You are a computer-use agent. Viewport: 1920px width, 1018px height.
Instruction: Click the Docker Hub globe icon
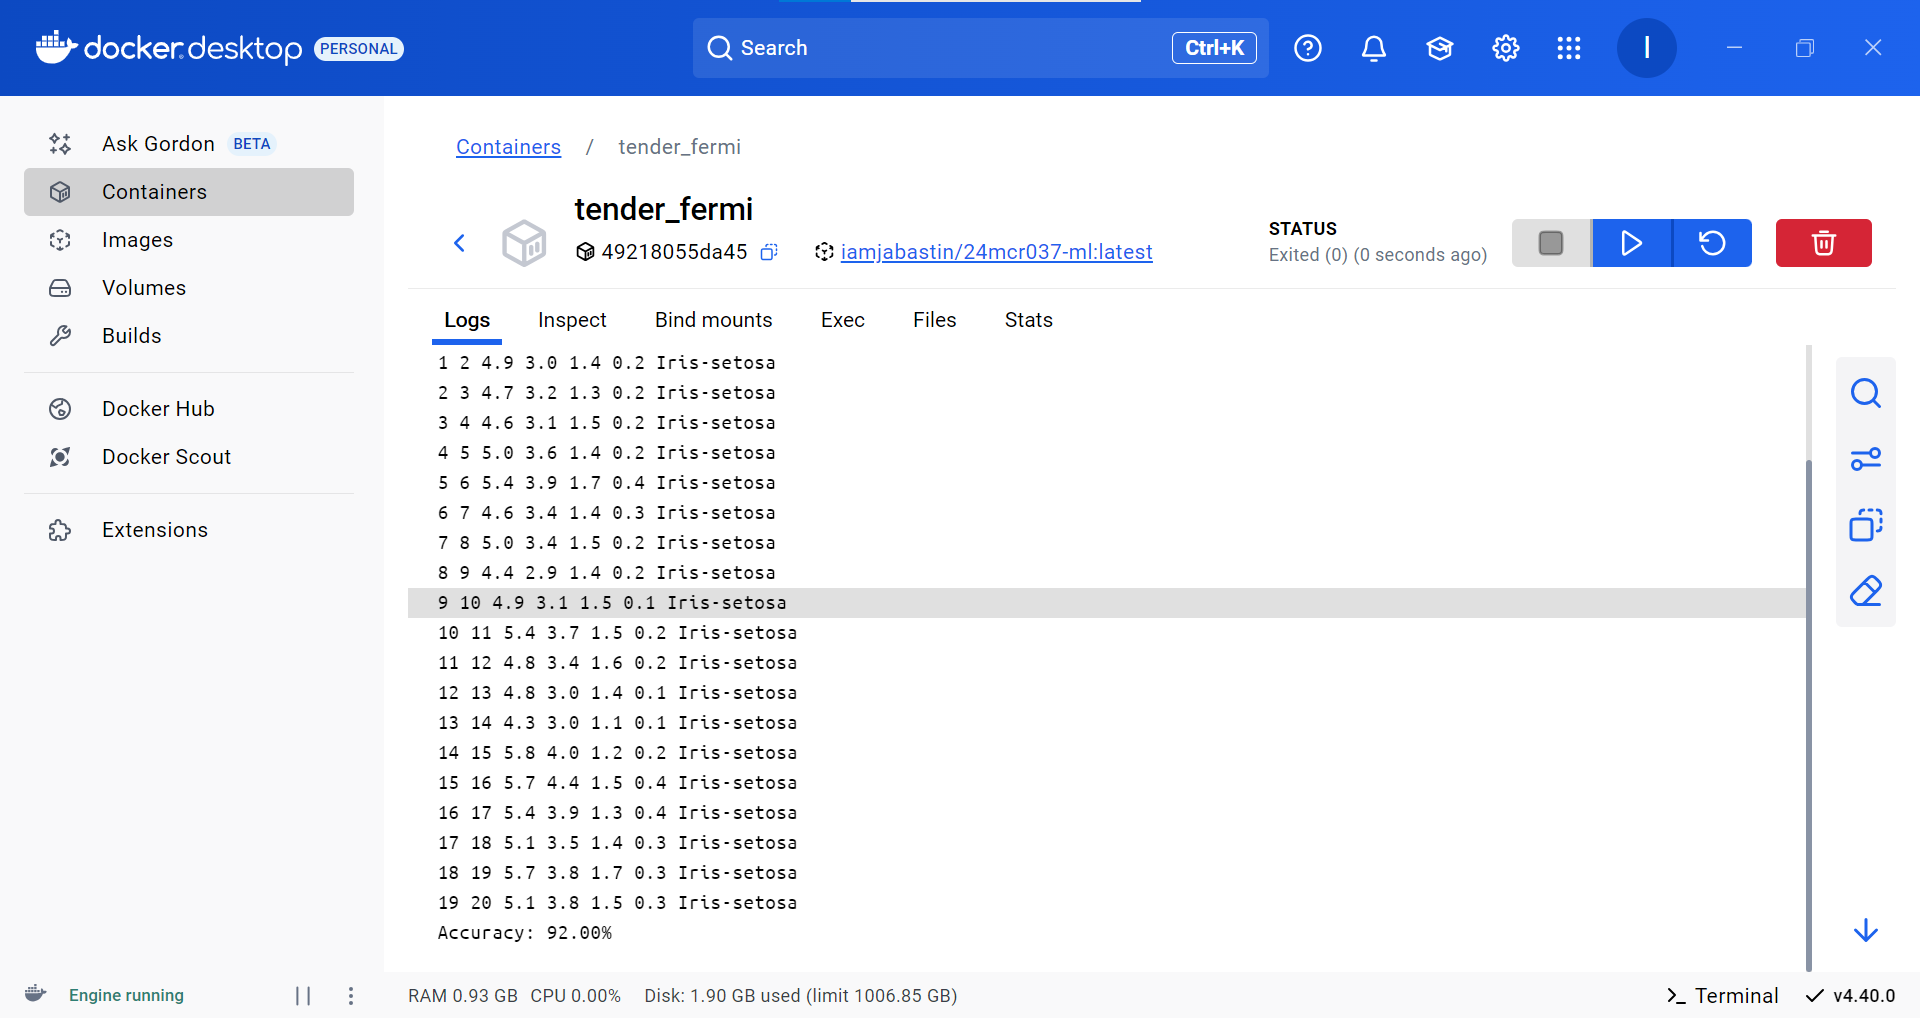[60, 409]
